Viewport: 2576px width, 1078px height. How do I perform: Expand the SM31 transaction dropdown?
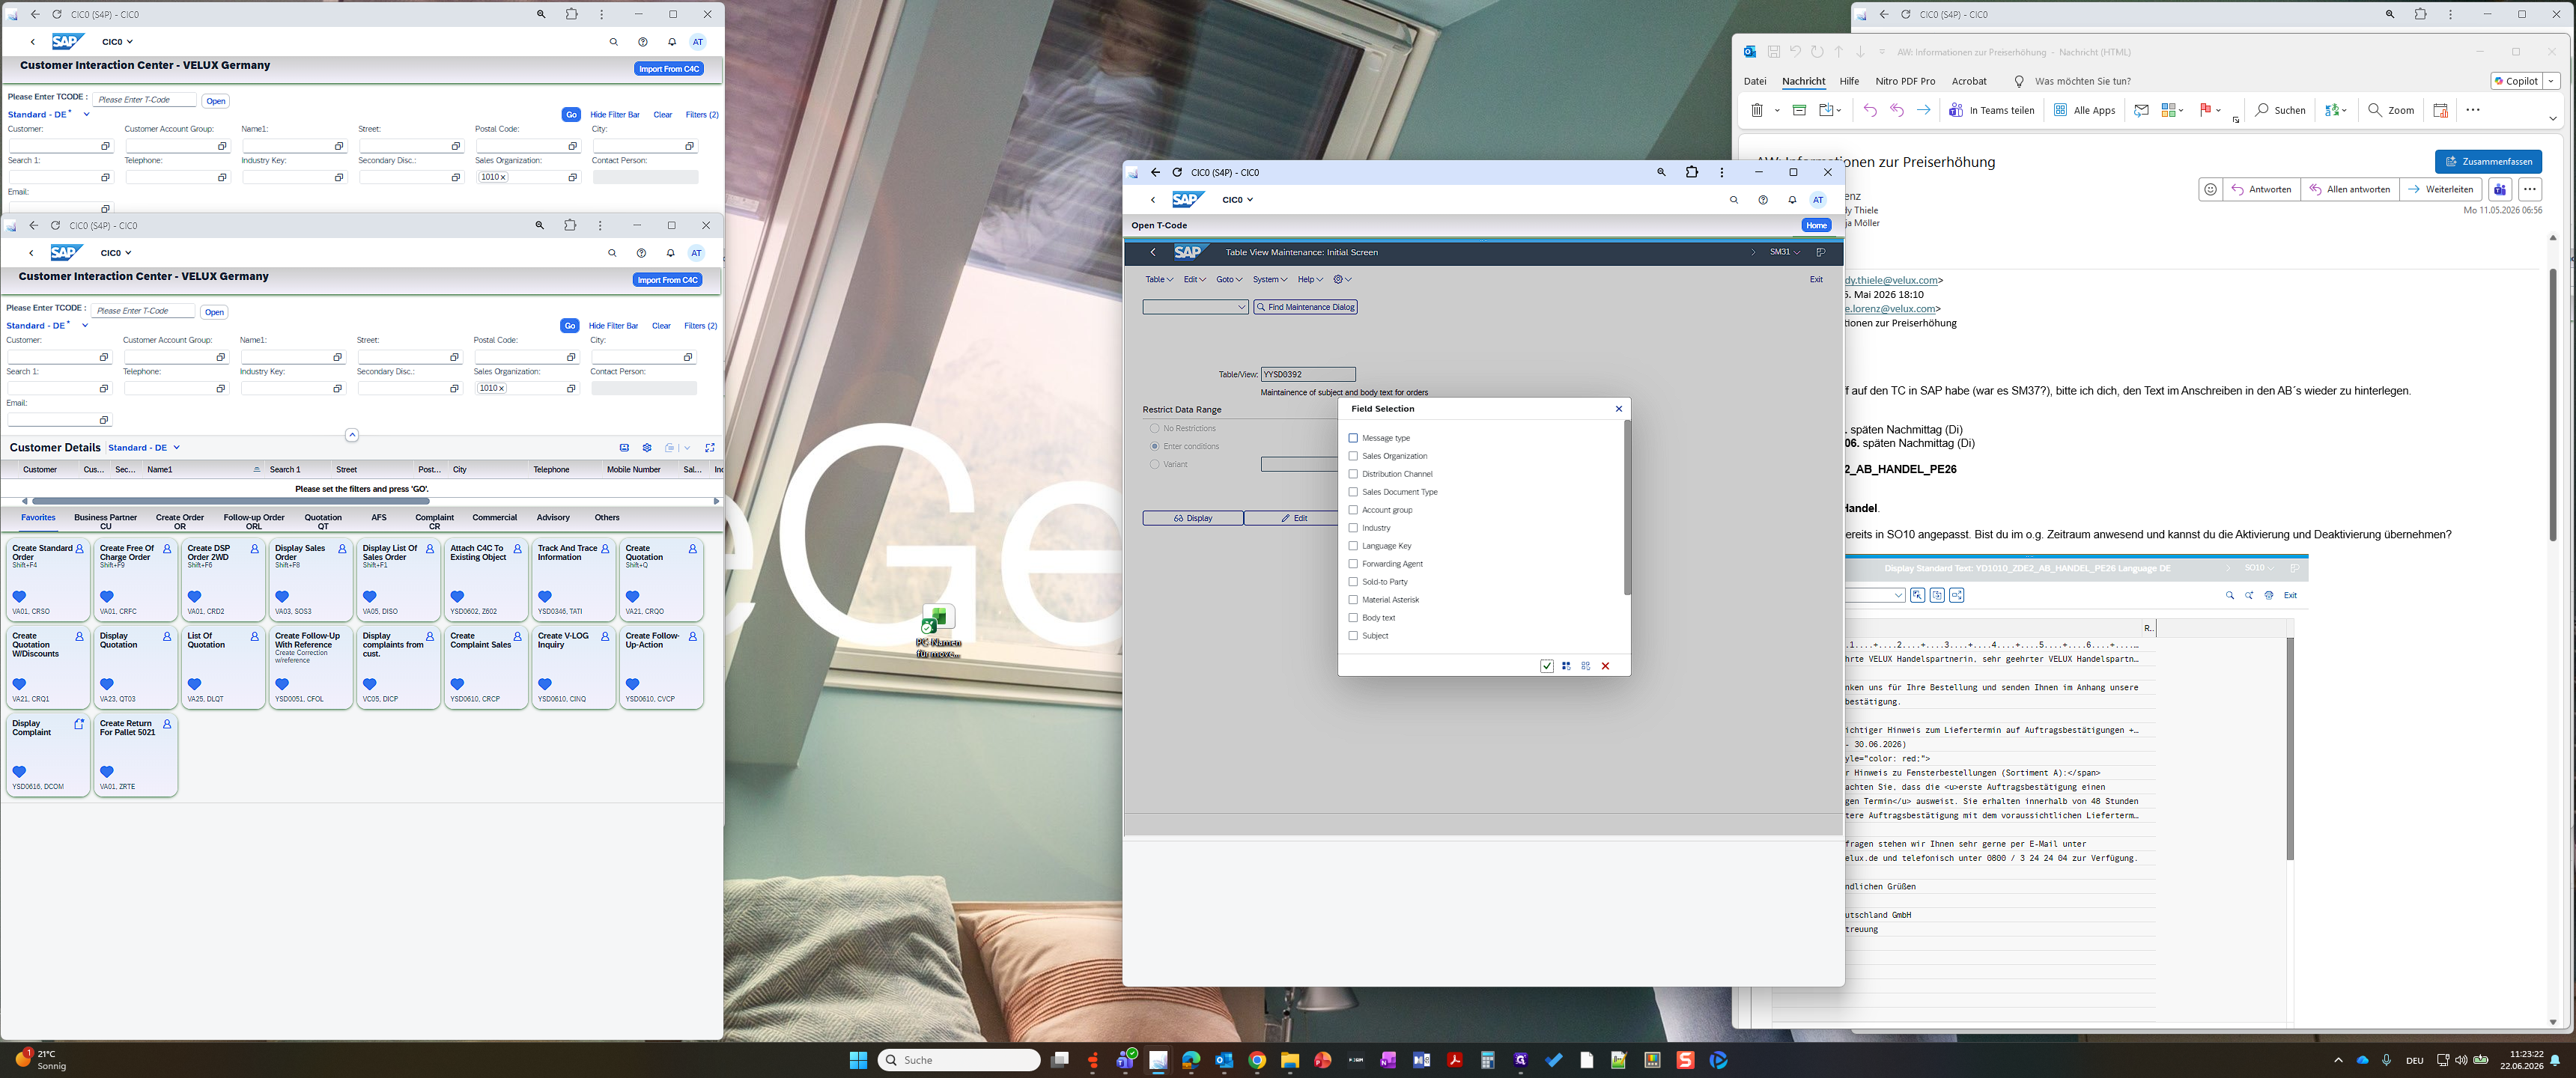pyautogui.click(x=1784, y=252)
